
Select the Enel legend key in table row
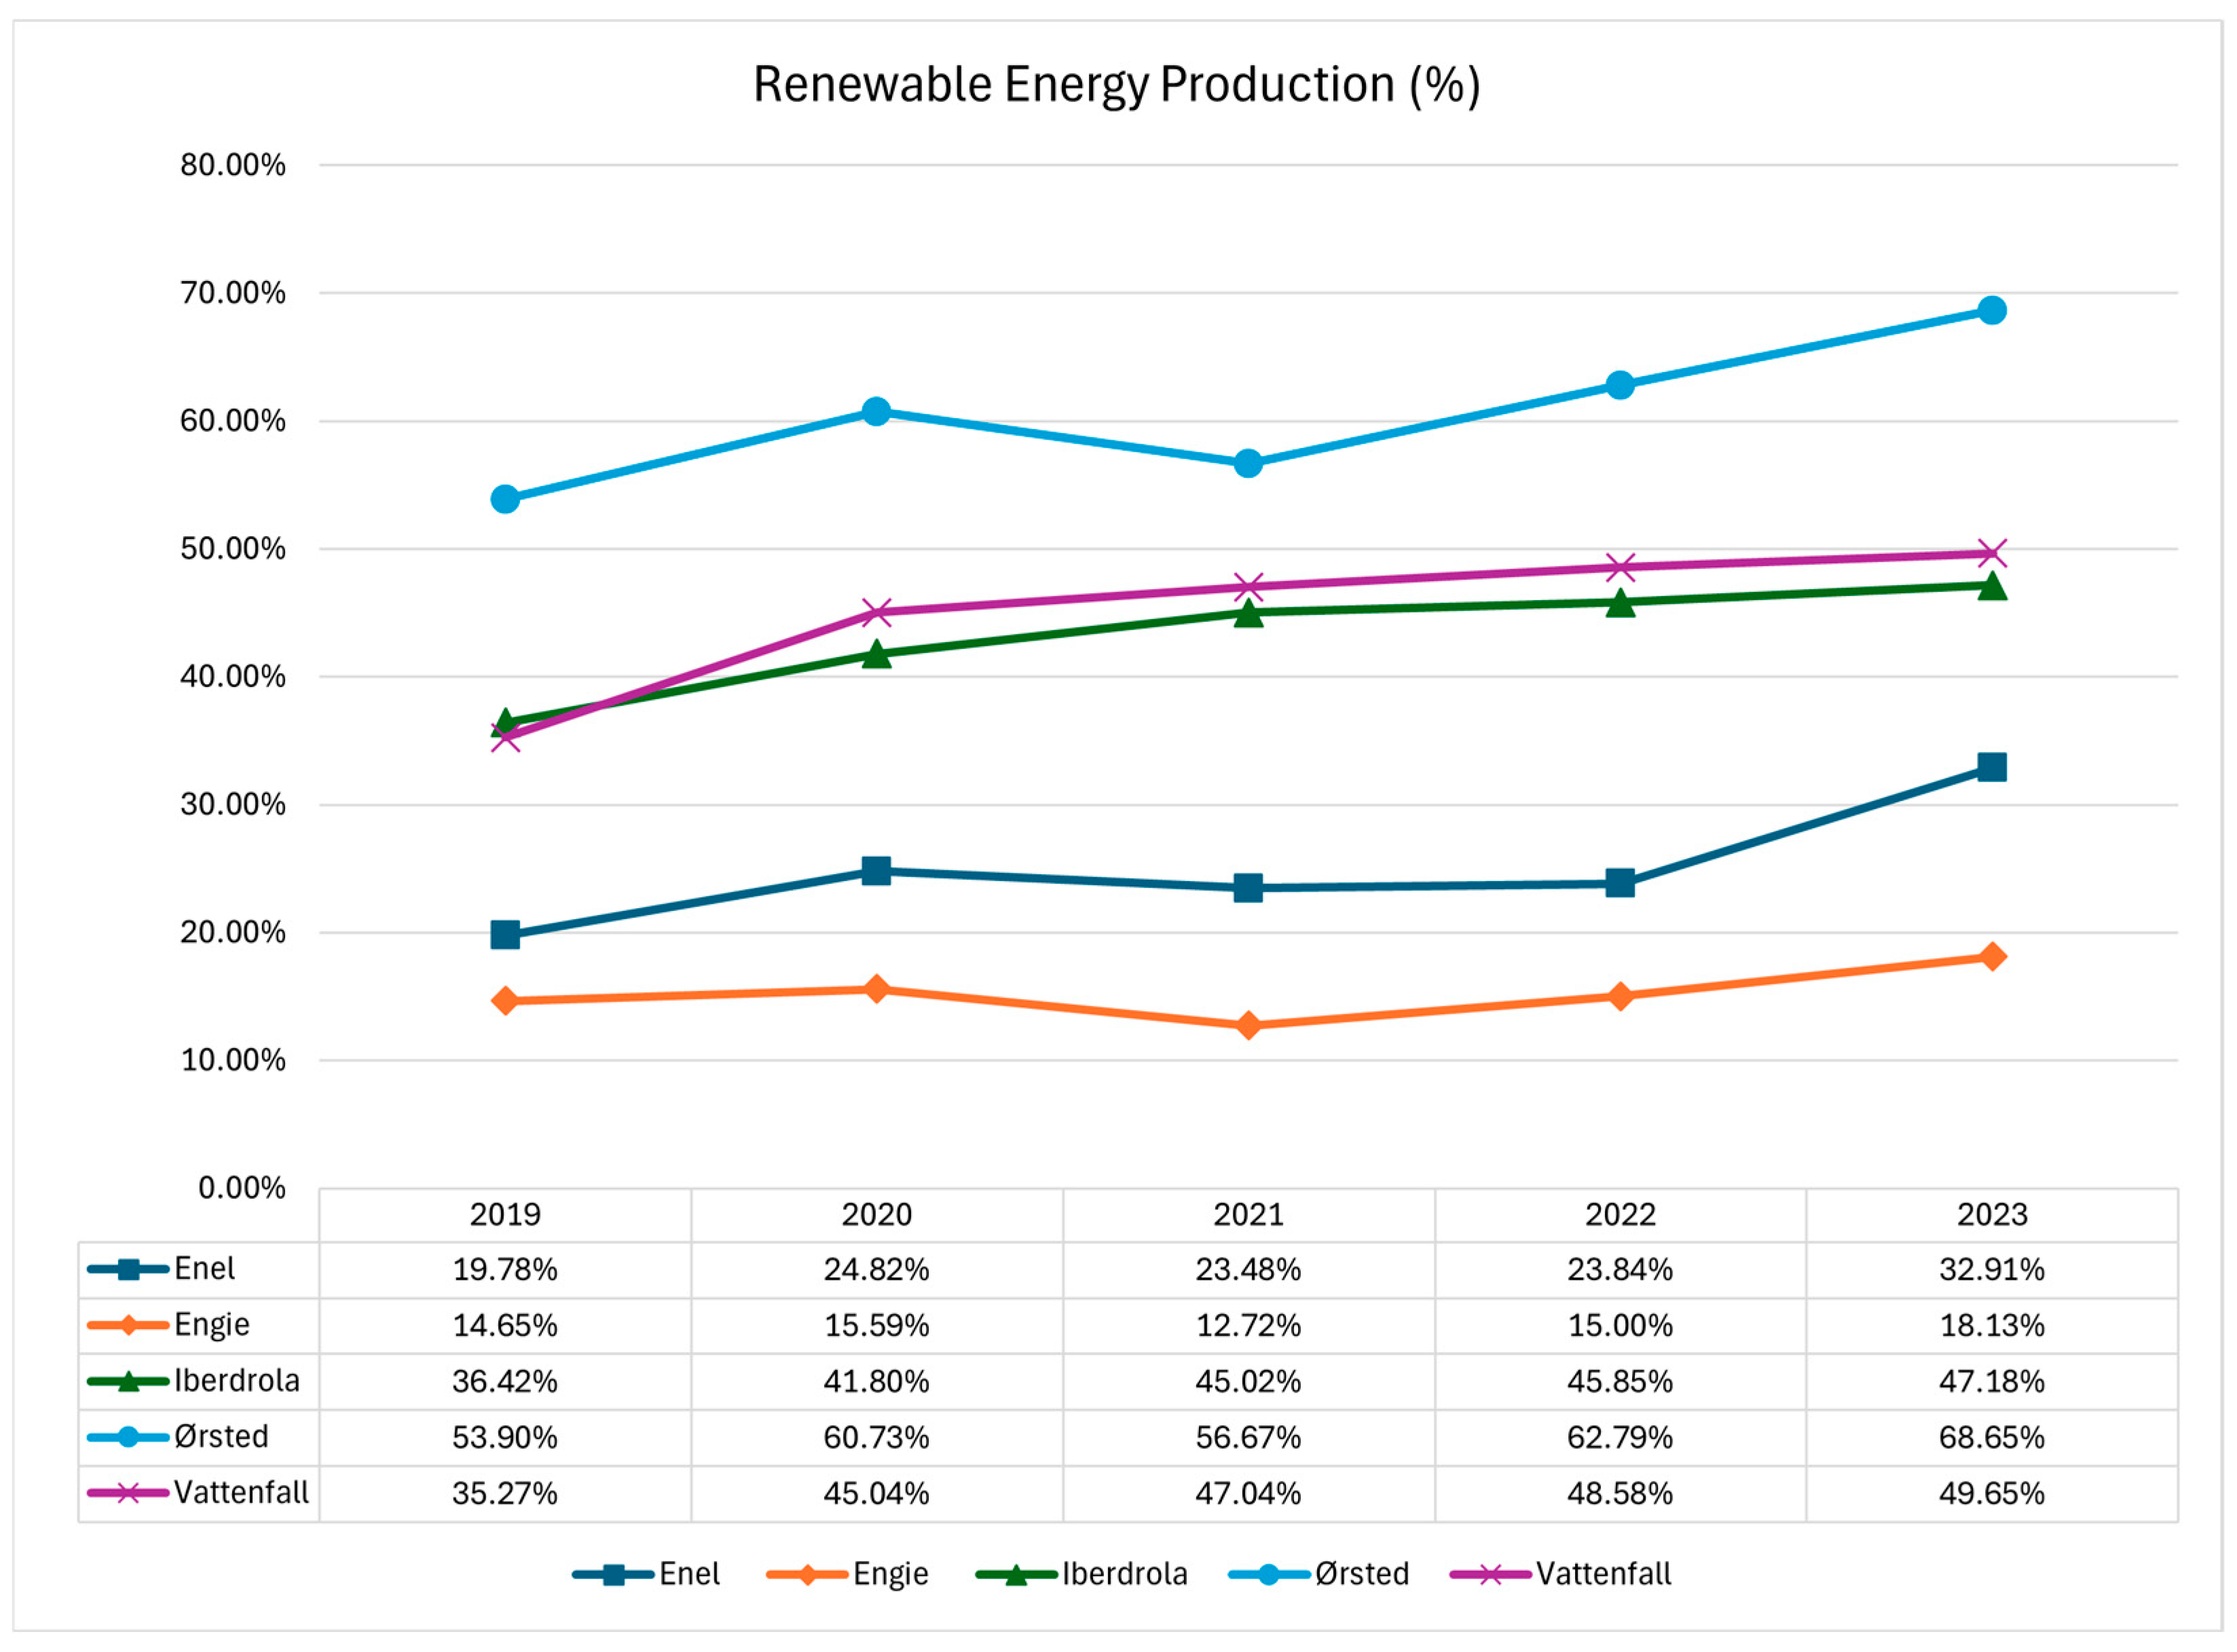click(128, 1269)
